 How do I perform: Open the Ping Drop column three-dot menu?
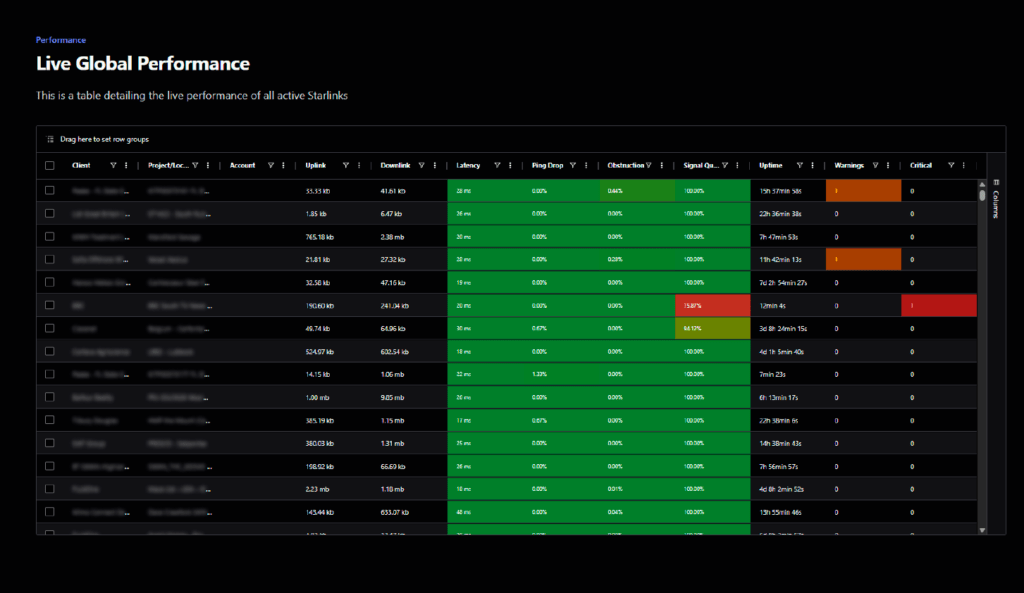pyautogui.click(x=586, y=165)
